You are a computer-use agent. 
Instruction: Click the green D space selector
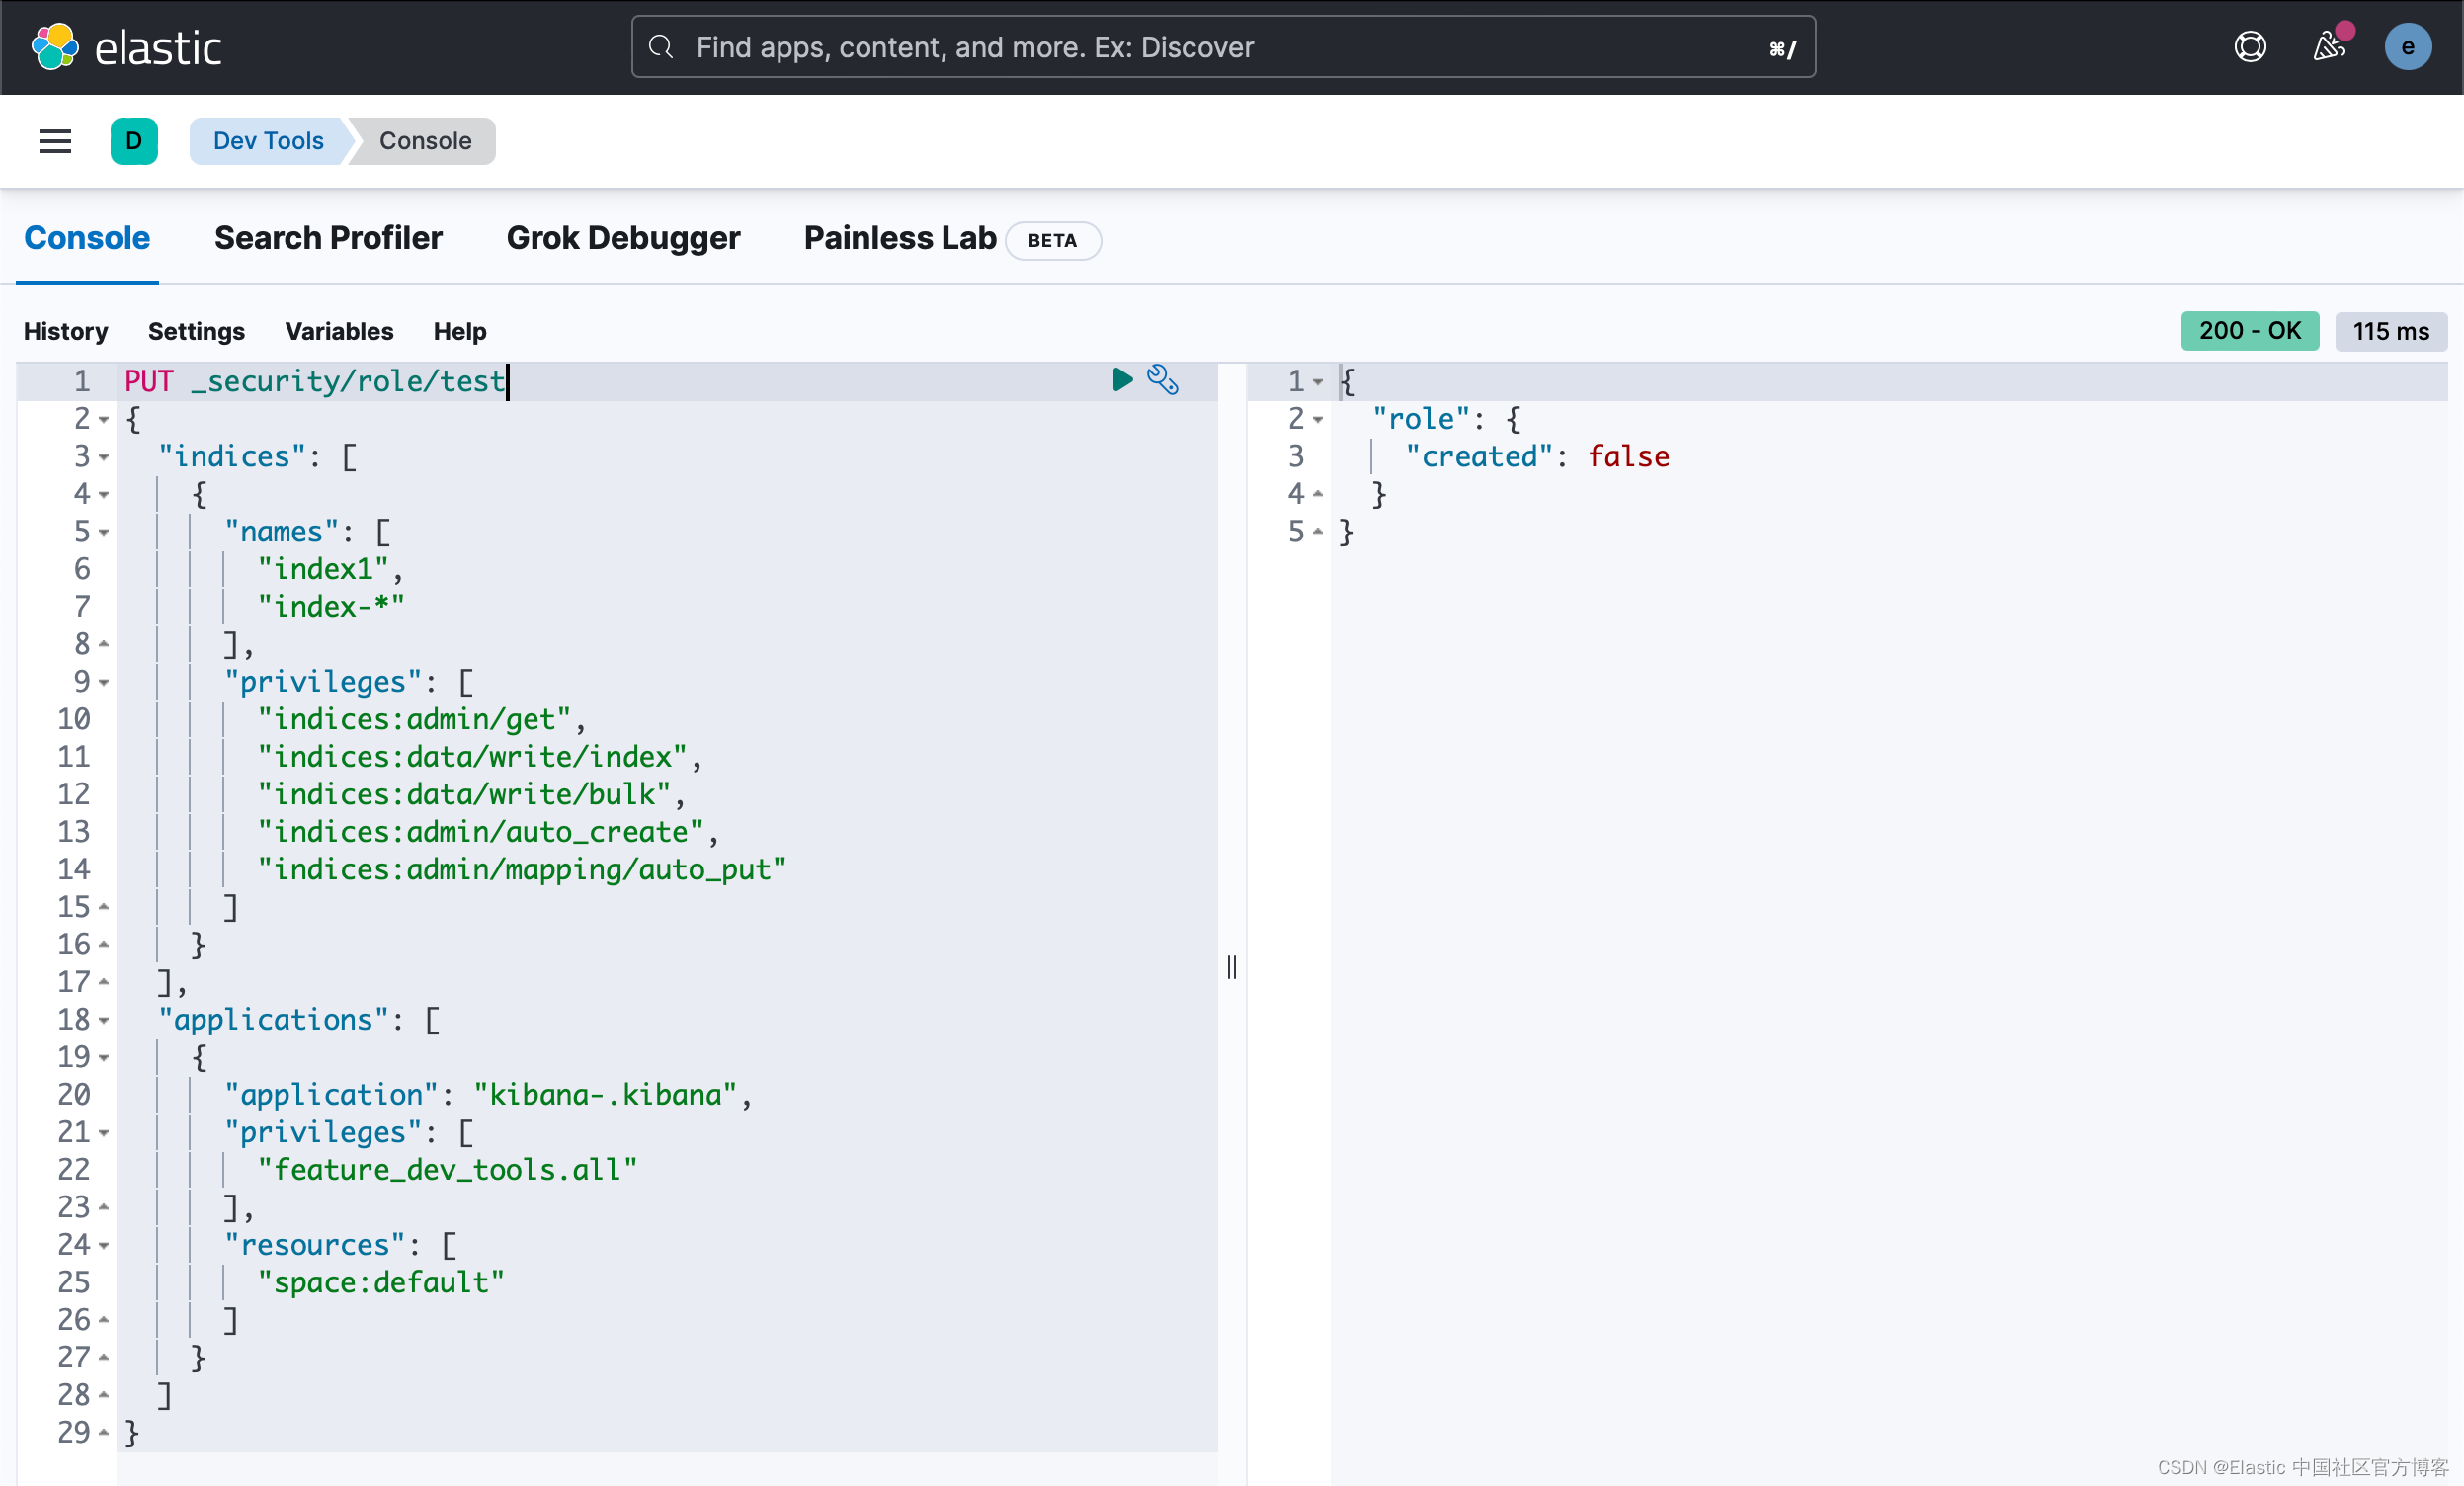point(134,141)
